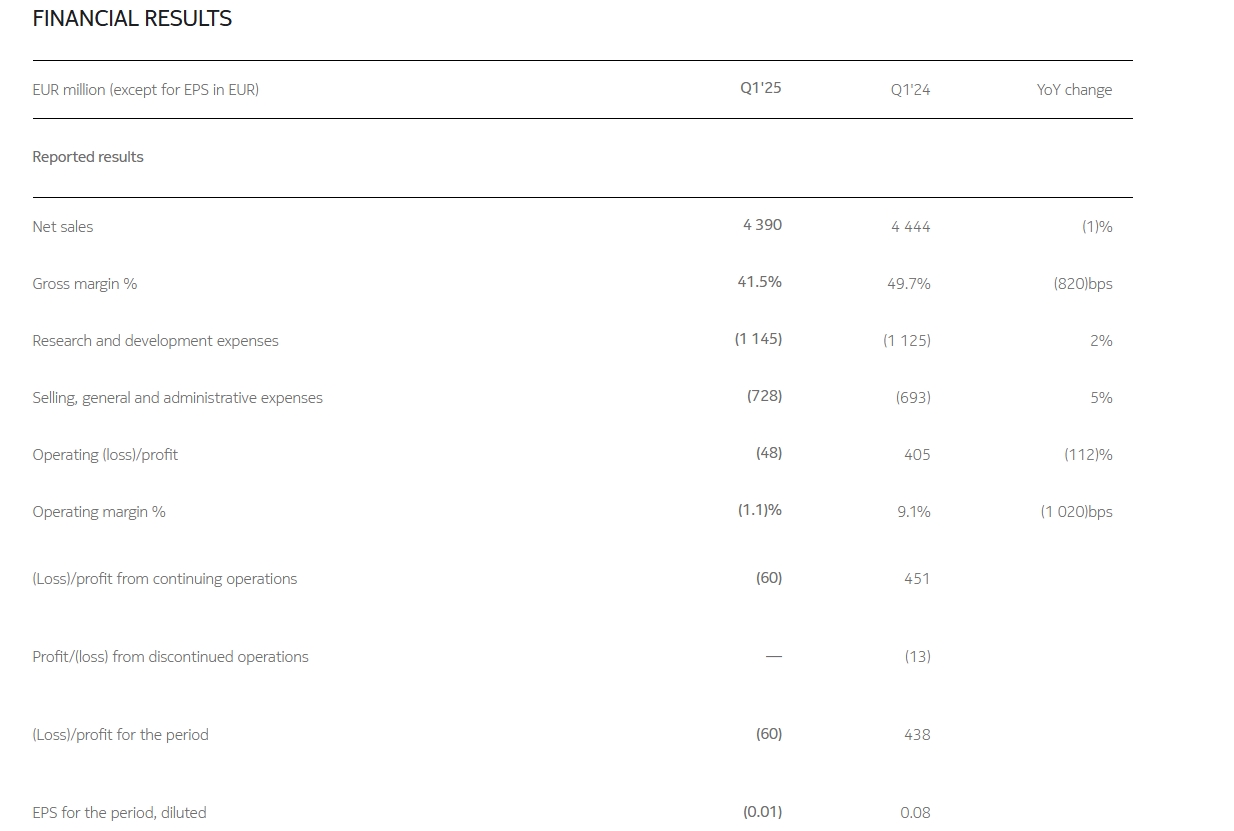The image size is (1234, 831).
Task: Select the Q1'24 SG&A value (693)
Action: 912,398
